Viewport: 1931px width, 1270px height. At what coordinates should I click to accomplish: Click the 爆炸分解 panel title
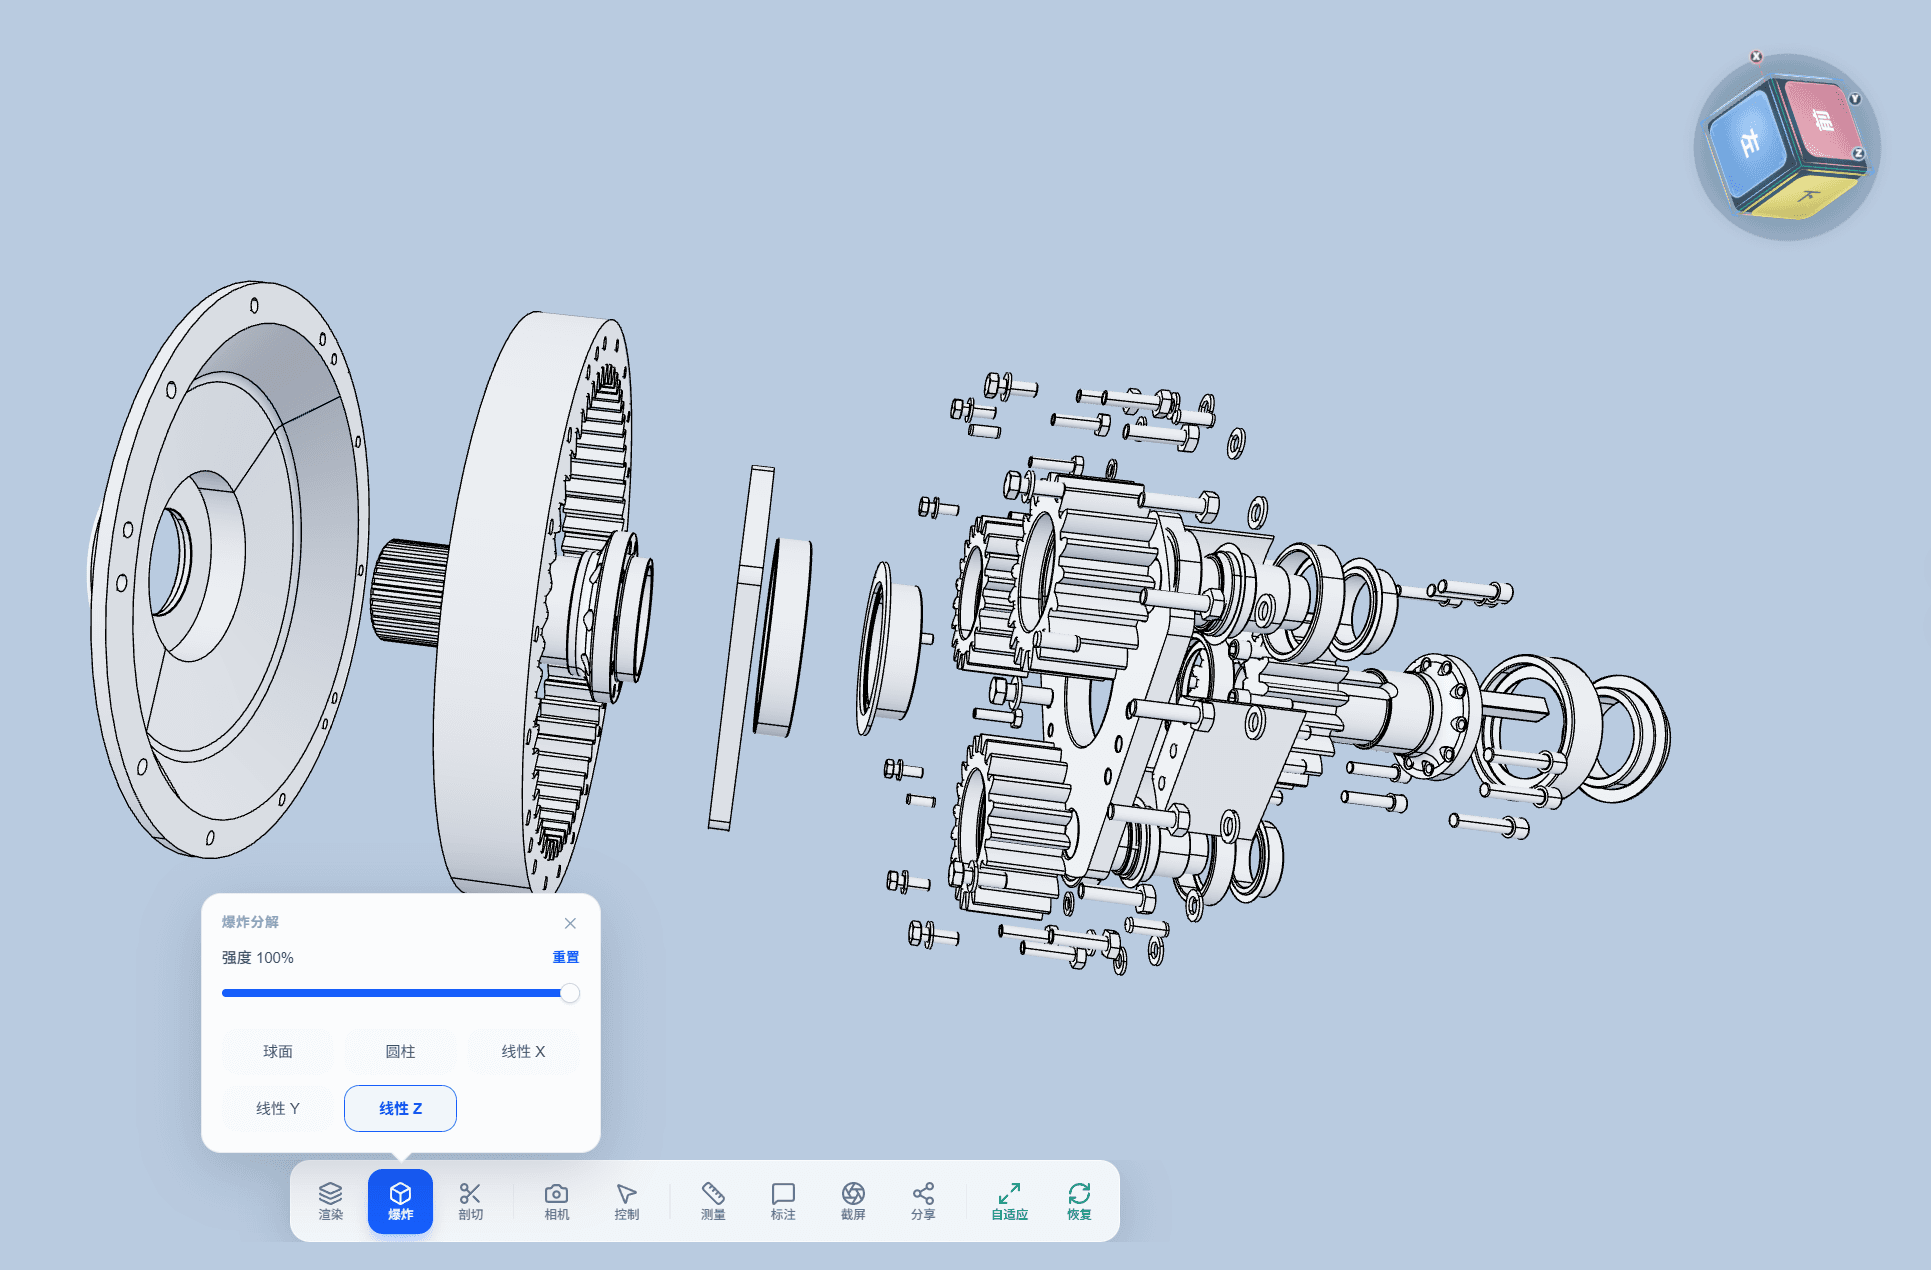pos(250,922)
